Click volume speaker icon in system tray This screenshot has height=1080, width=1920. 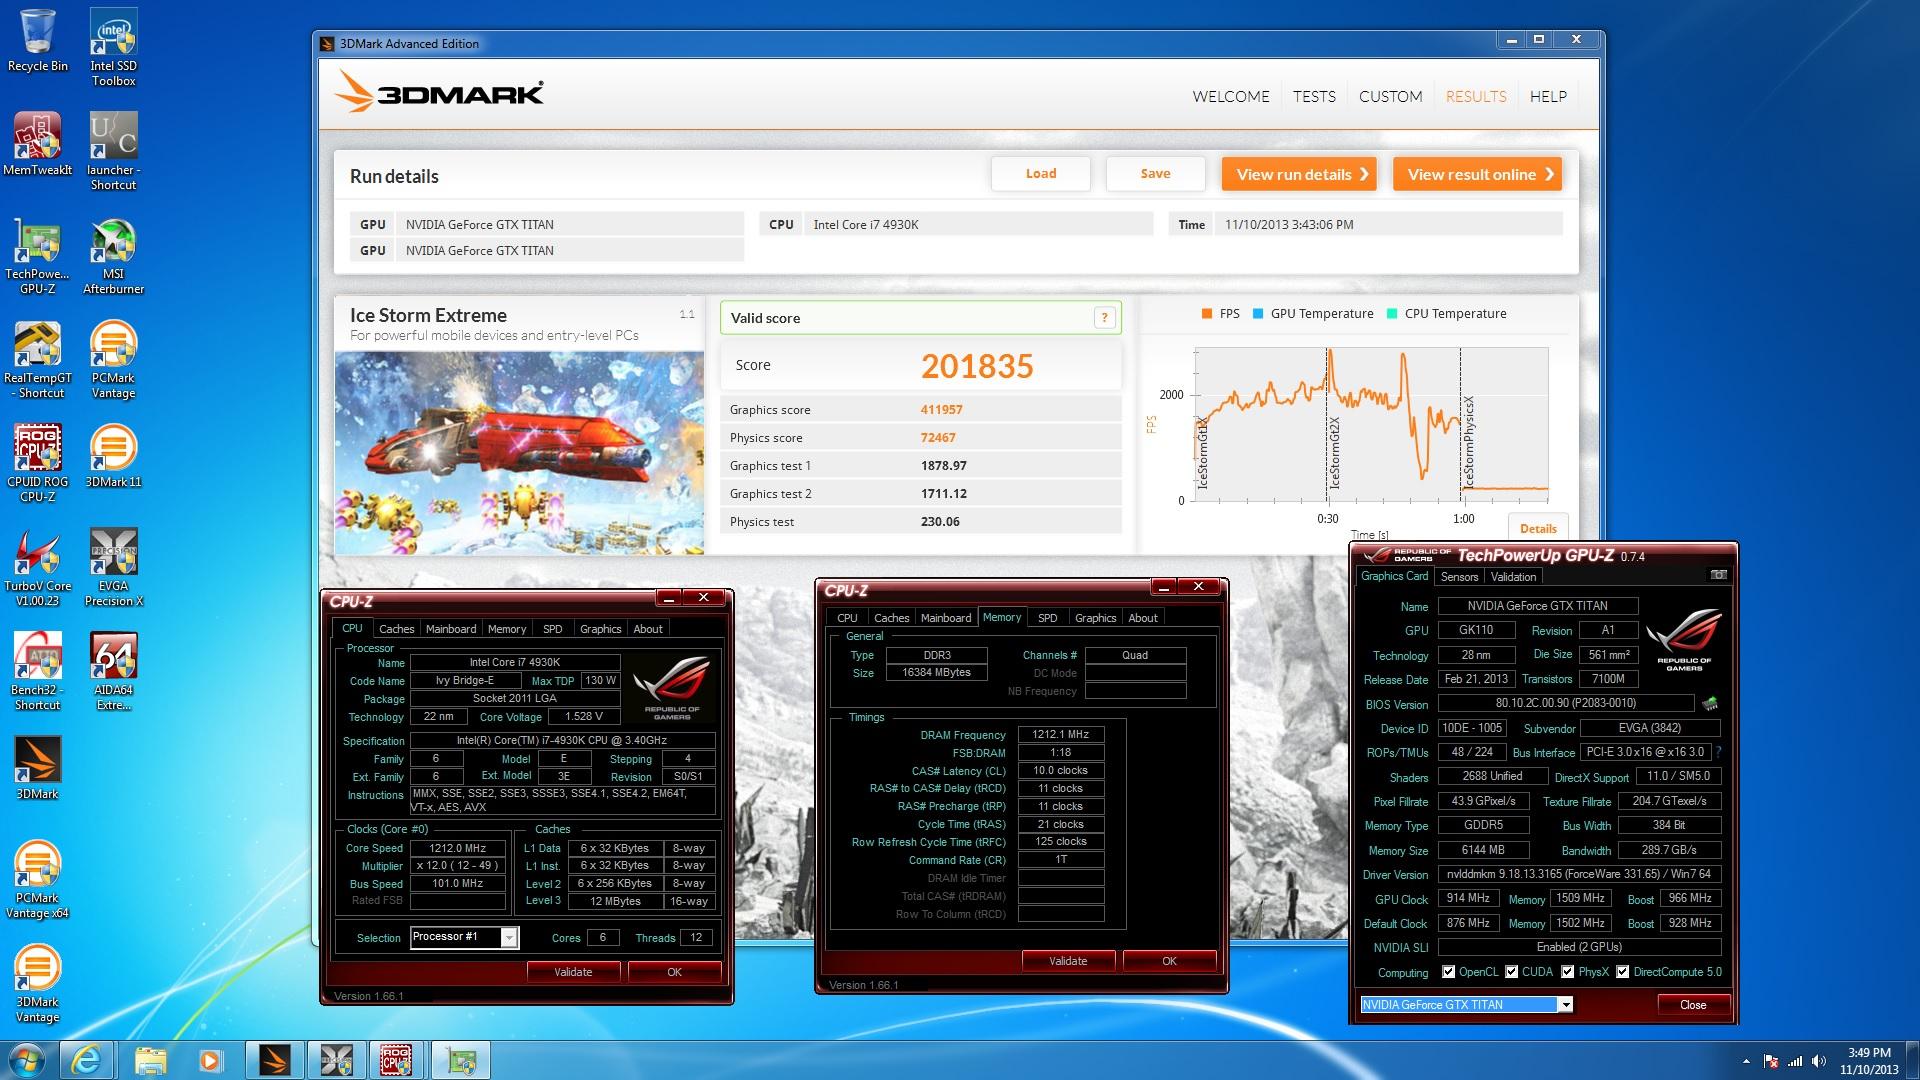pyautogui.click(x=1818, y=1060)
